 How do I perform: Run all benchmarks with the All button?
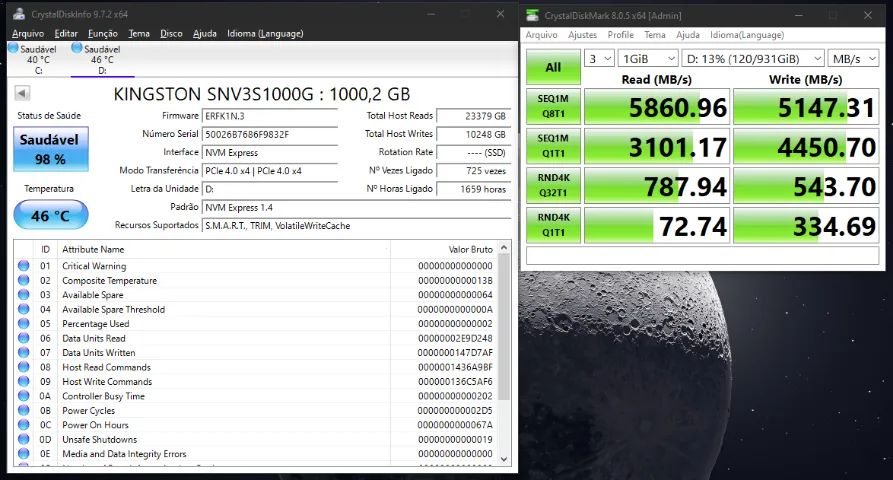coord(553,67)
